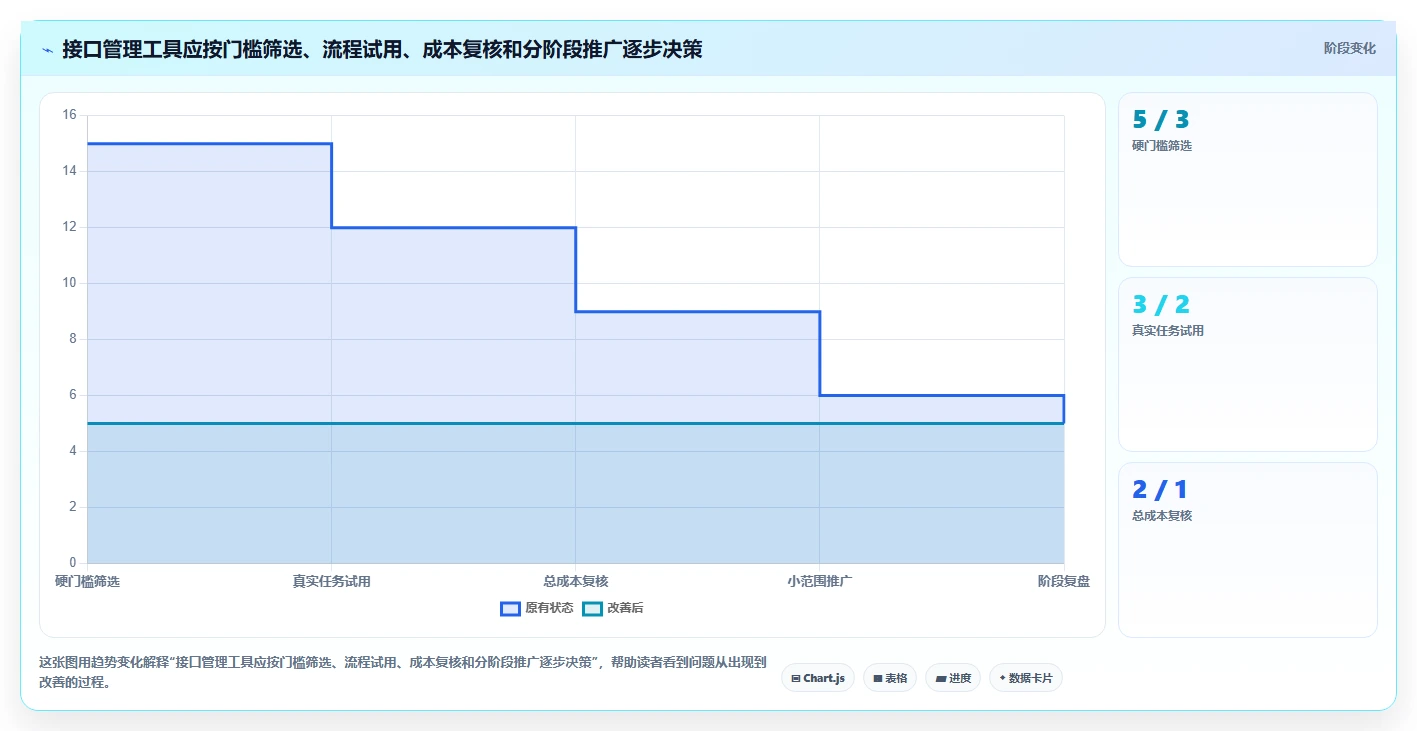The height and width of the screenshot is (731, 1417).
Task: Click the 阶段复盘 x-axis label
Action: pos(1064,581)
